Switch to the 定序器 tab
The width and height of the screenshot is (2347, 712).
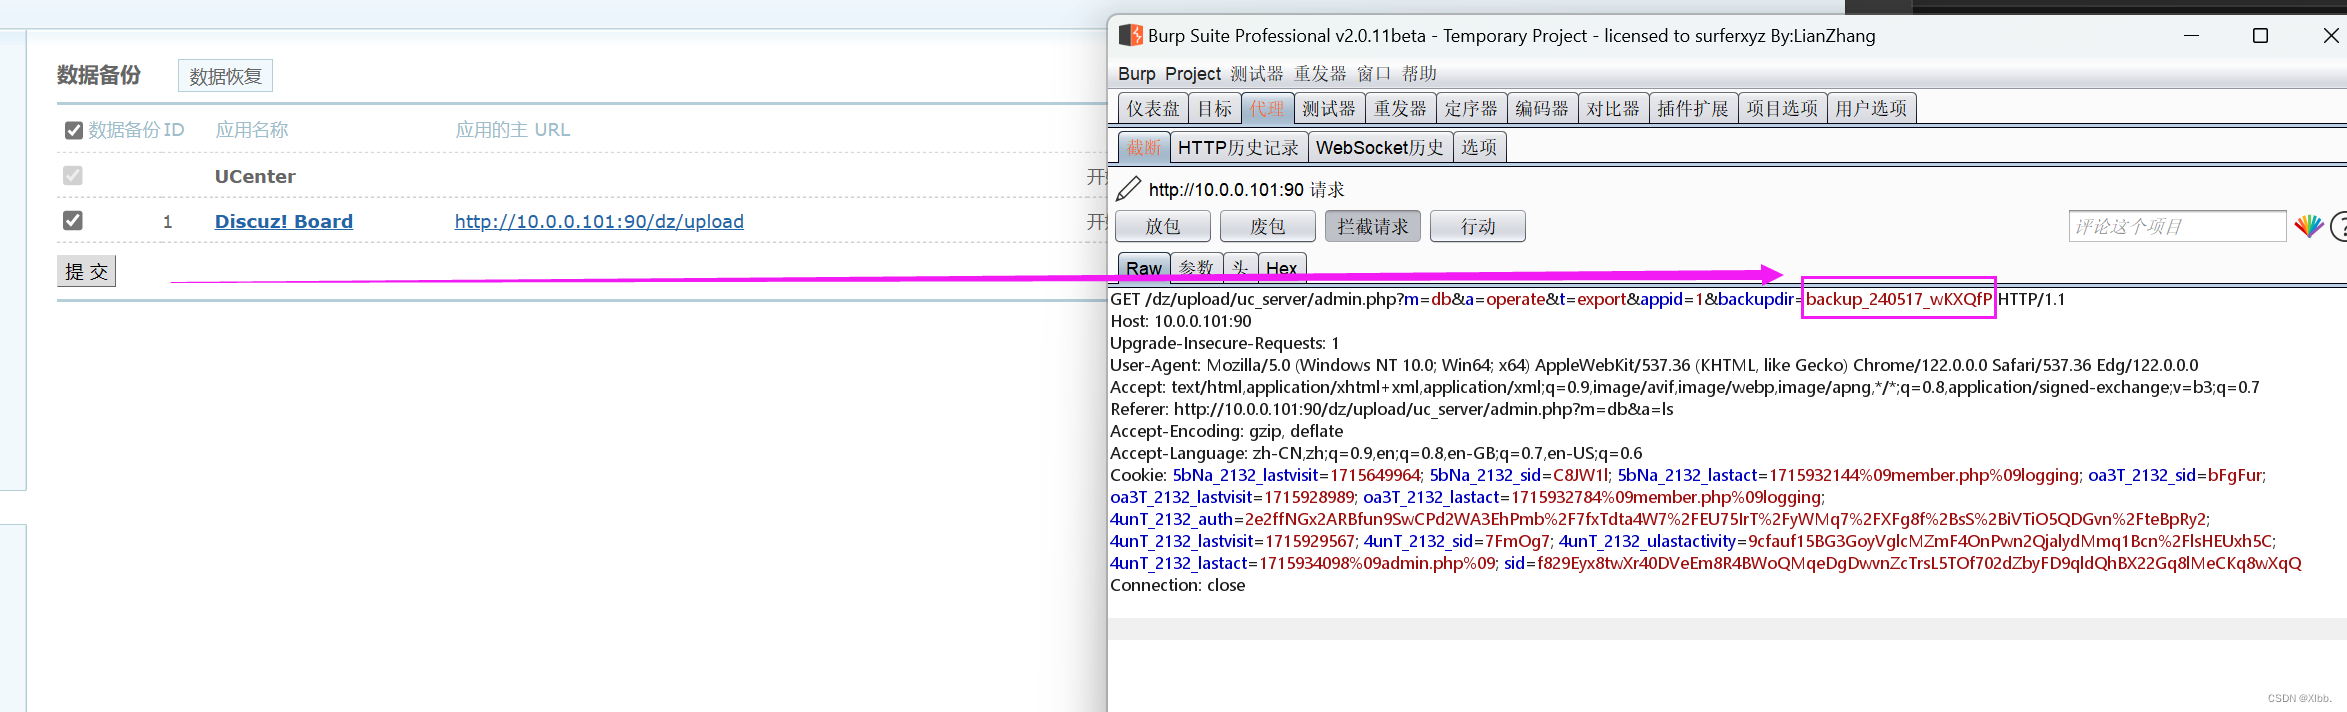pyautogui.click(x=1471, y=108)
